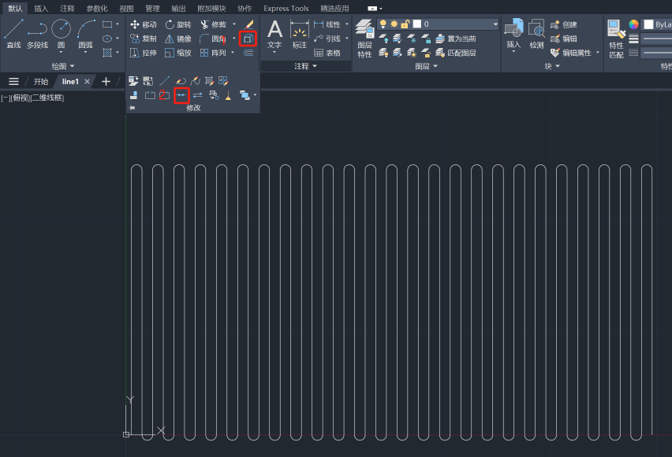Click the Break tool icon left of Break-at-Point

click(150, 95)
